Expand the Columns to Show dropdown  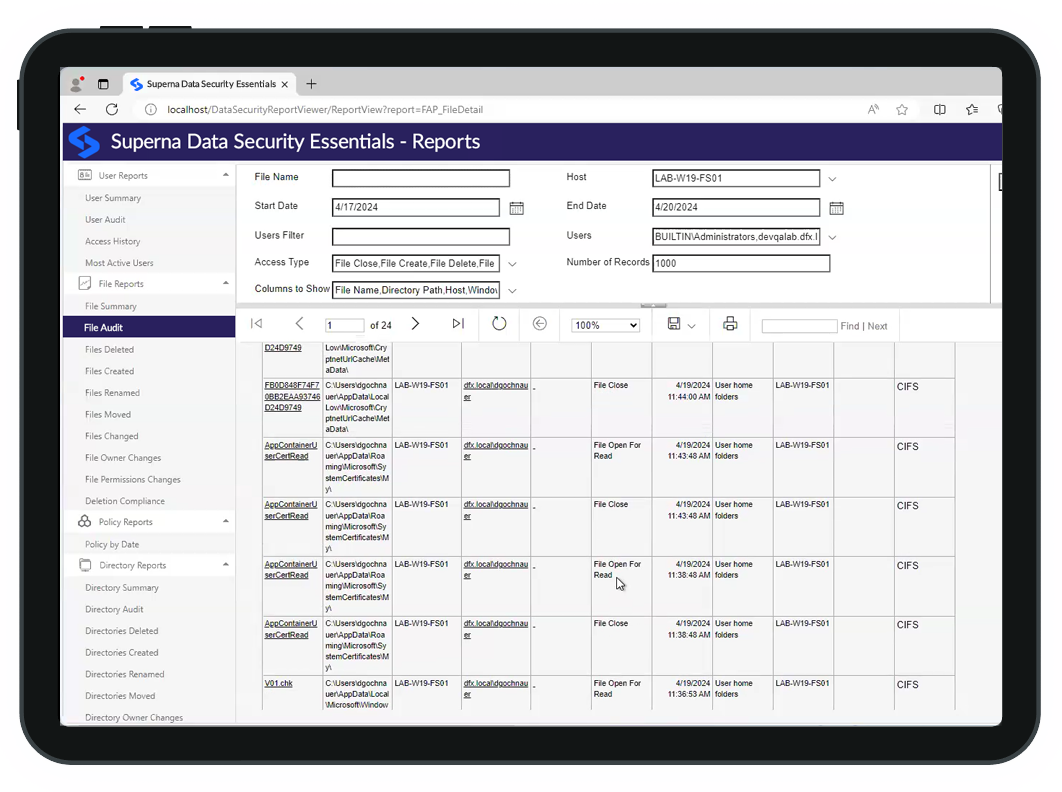click(513, 289)
